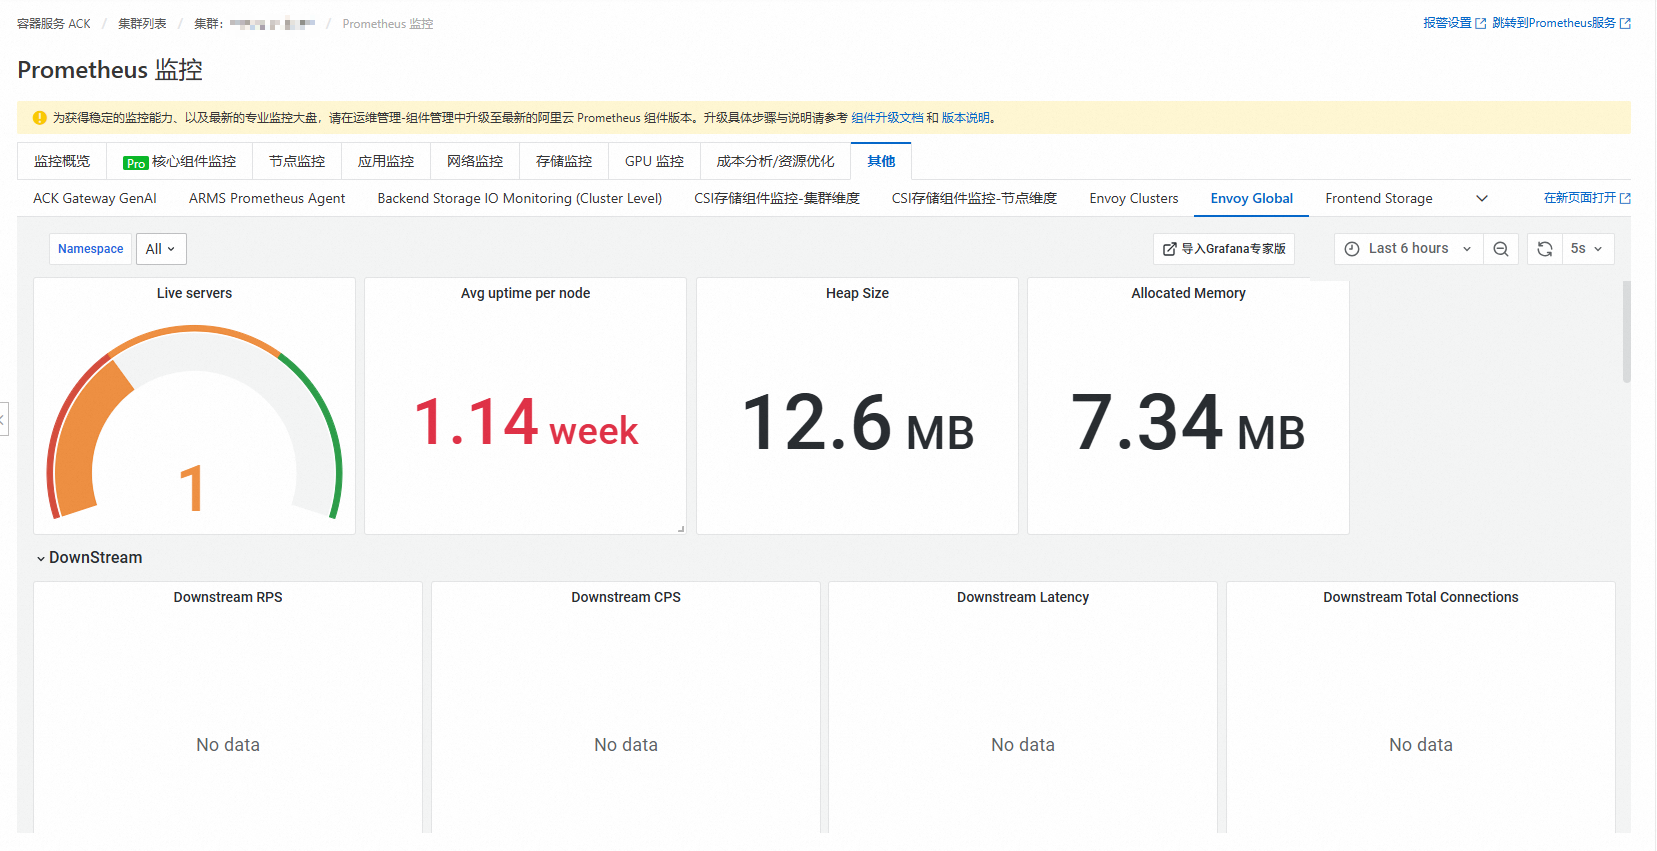Click the Prometheus 监控 breadcrumb text
This screenshot has height=851, width=1657.
pos(388,24)
